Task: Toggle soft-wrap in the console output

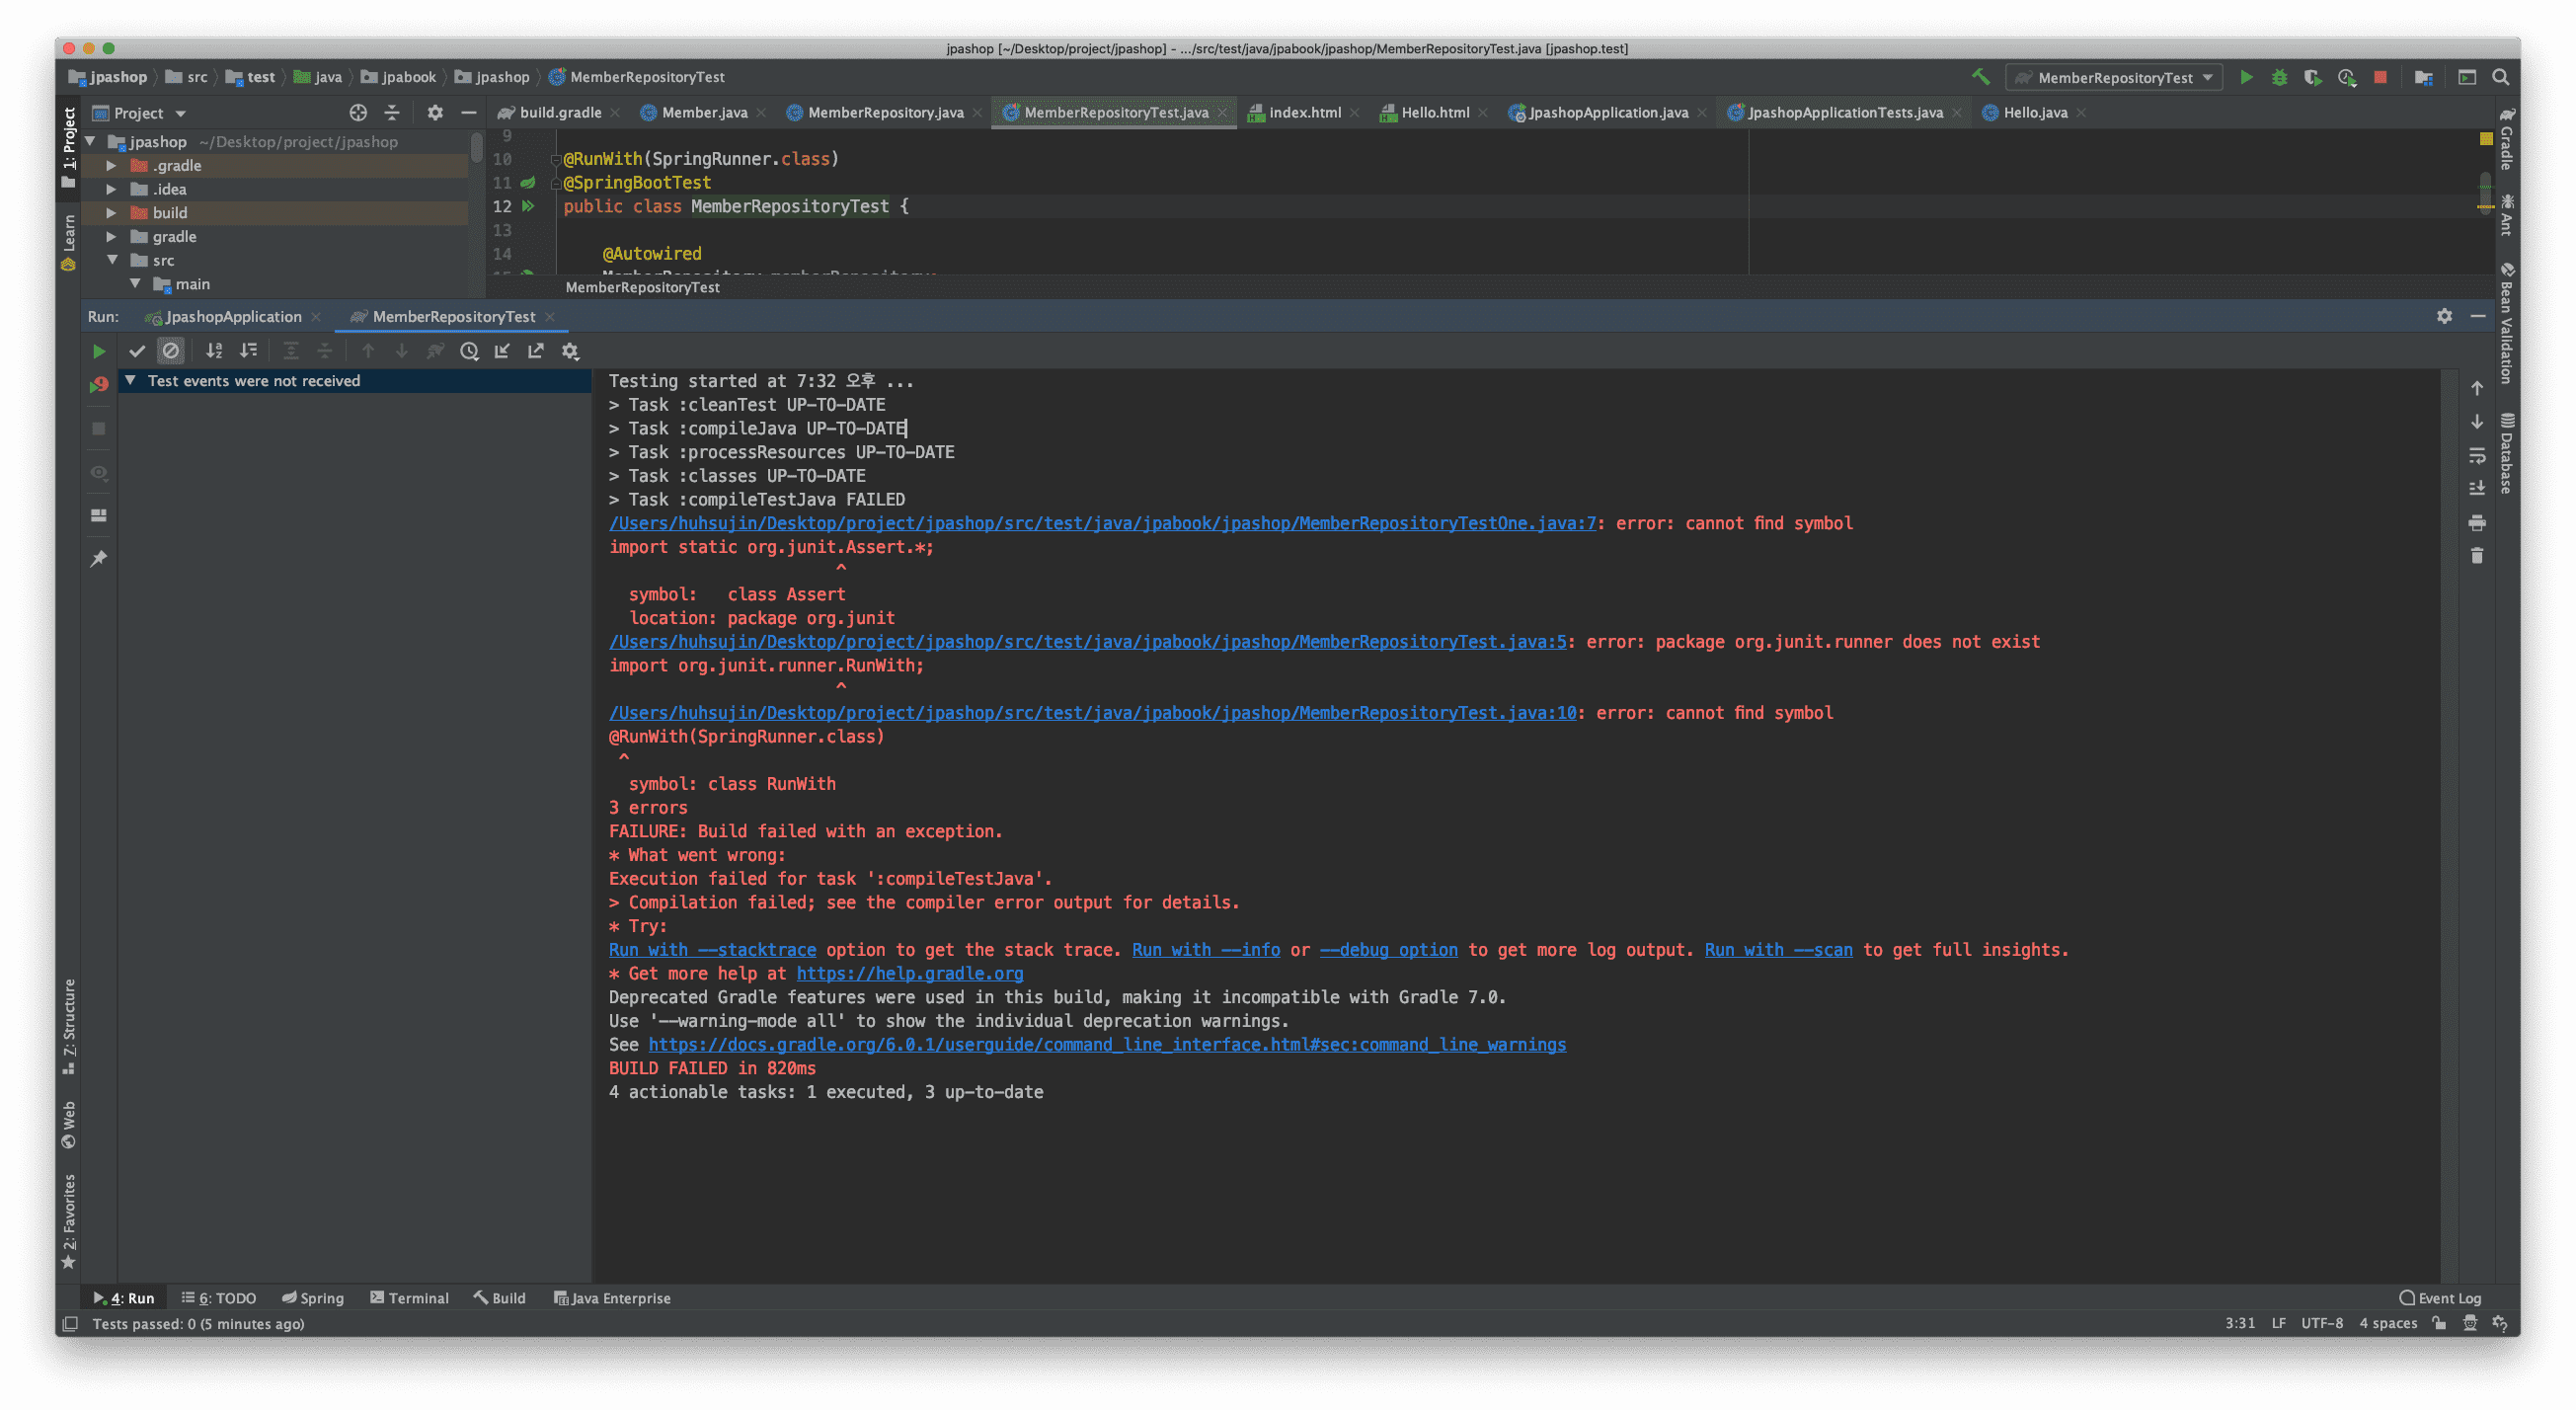Action: tap(2476, 456)
